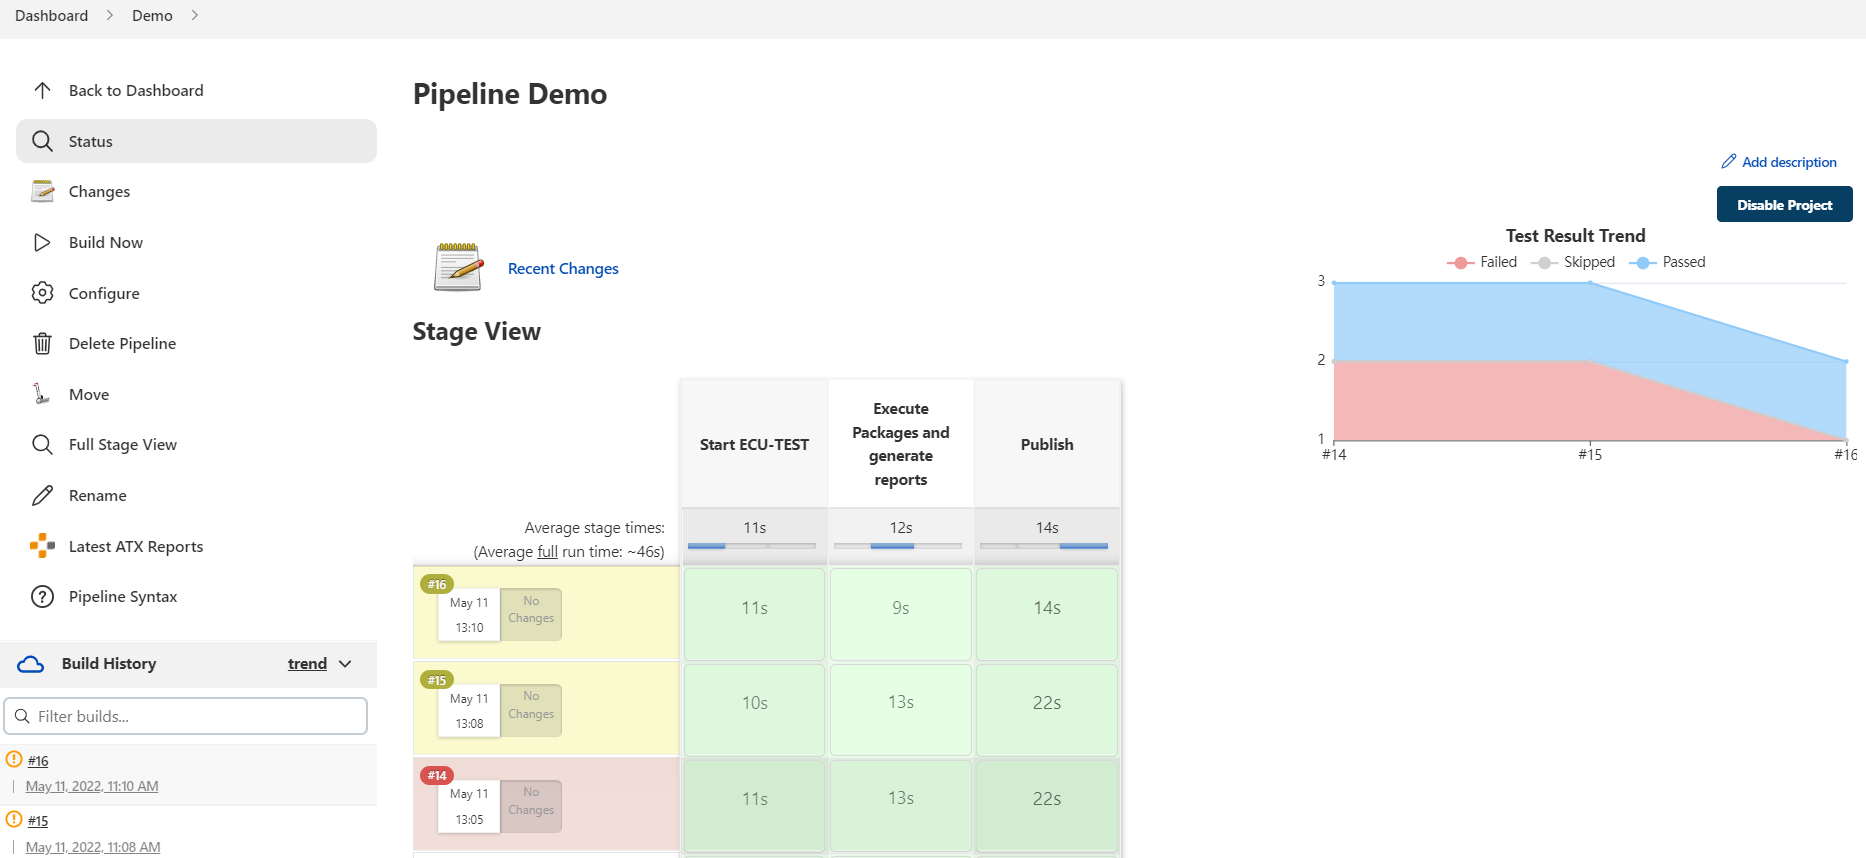1866x858 pixels.
Task: Click the Publish average time progress bar
Action: click(x=1044, y=546)
